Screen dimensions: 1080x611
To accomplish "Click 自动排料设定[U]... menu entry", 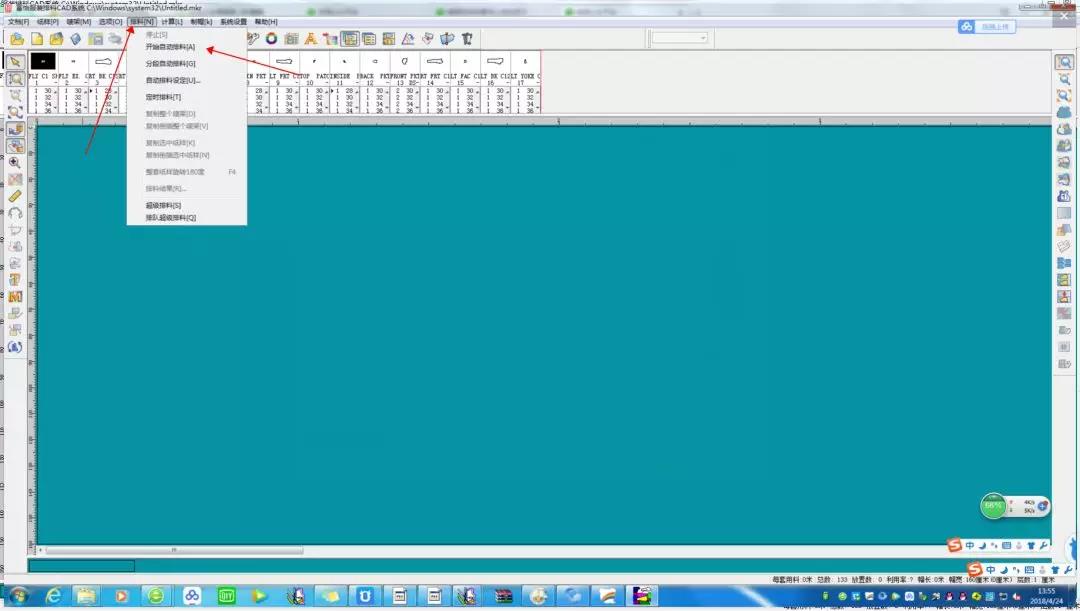I will coord(172,80).
